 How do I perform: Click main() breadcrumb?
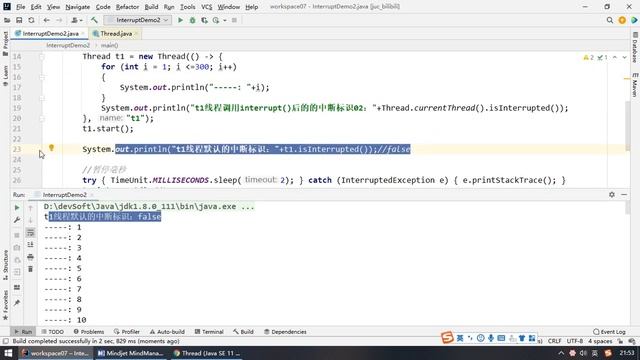click(x=109, y=45)
